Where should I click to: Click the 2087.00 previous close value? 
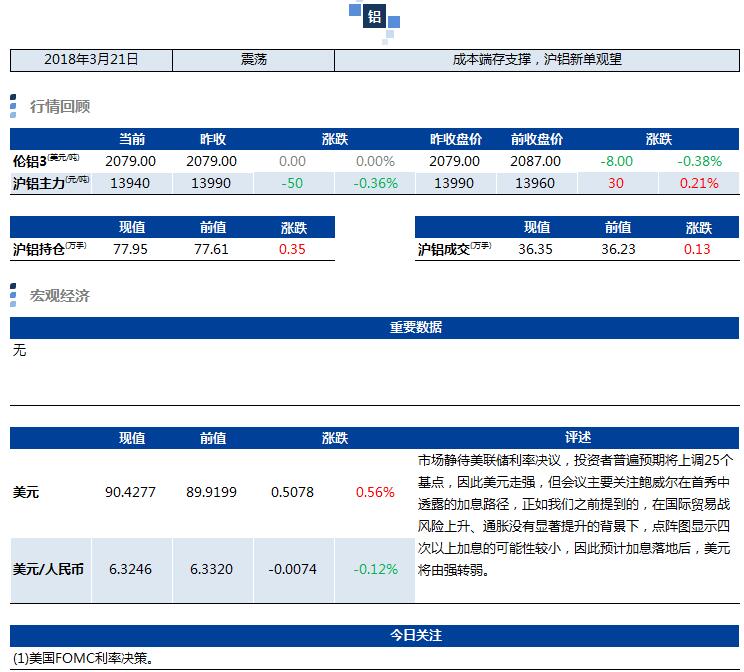point(535,161)
